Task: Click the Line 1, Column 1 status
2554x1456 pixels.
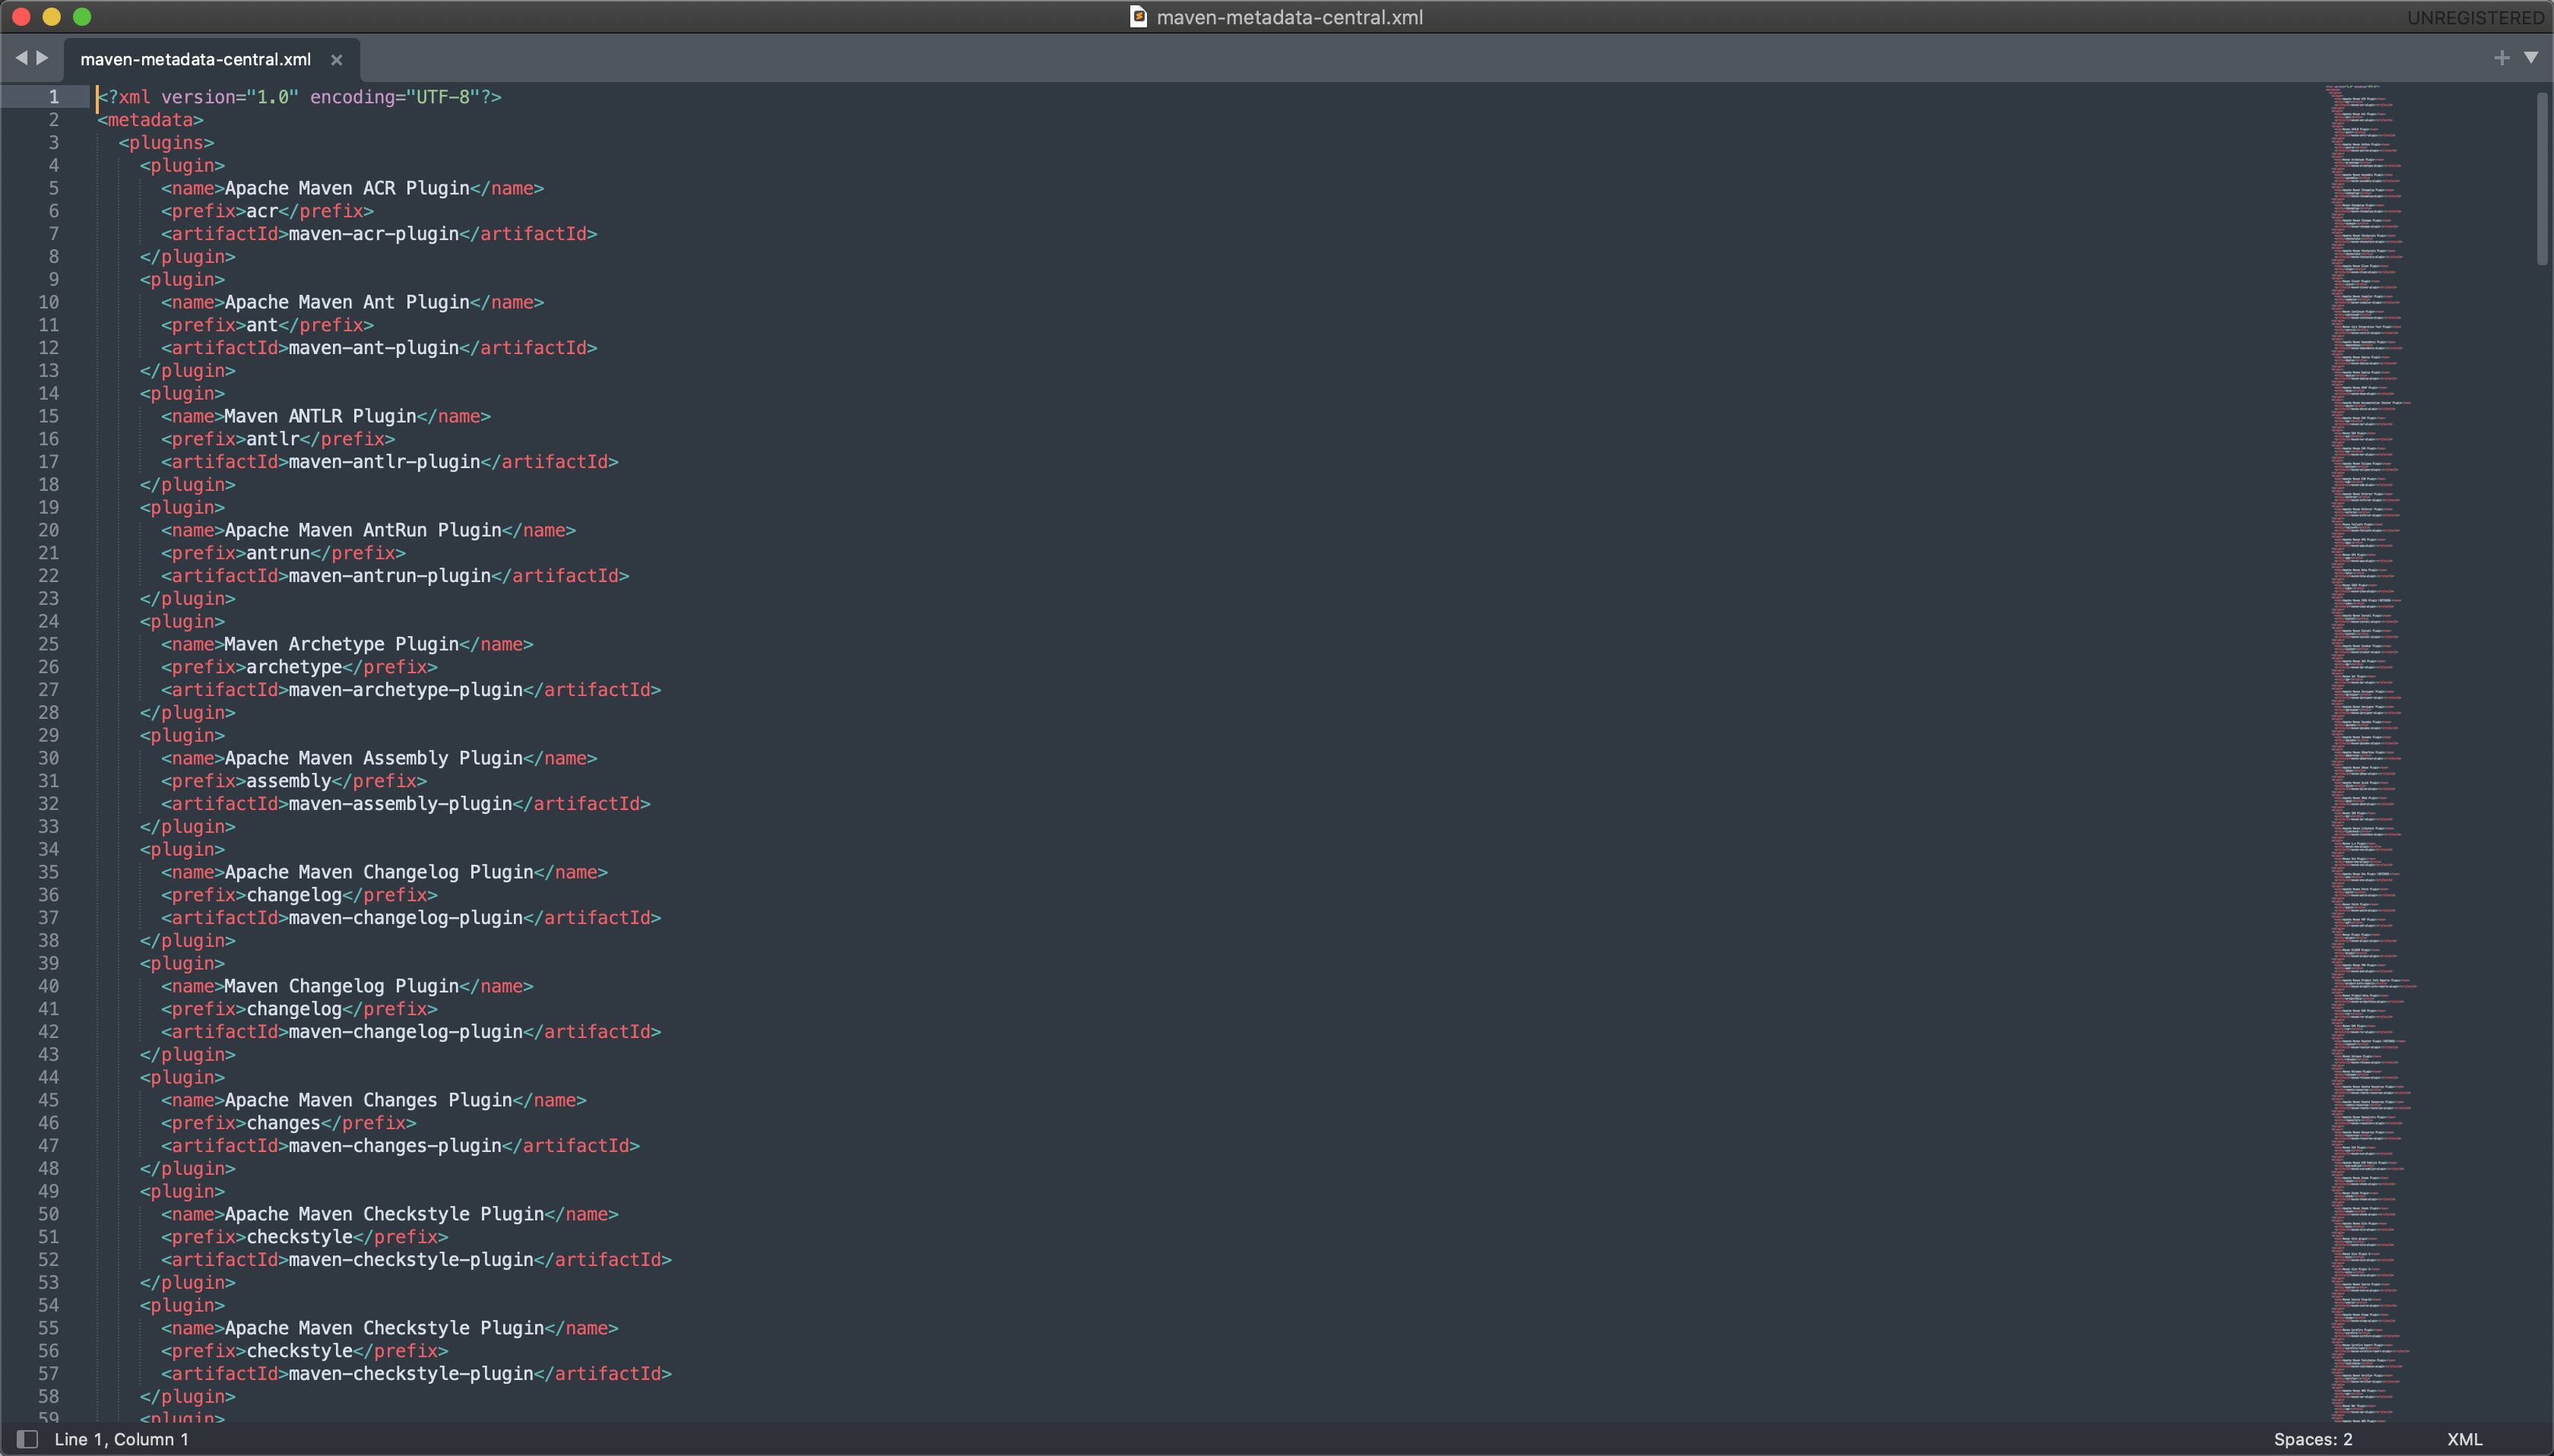Action: pos(121,1439)
